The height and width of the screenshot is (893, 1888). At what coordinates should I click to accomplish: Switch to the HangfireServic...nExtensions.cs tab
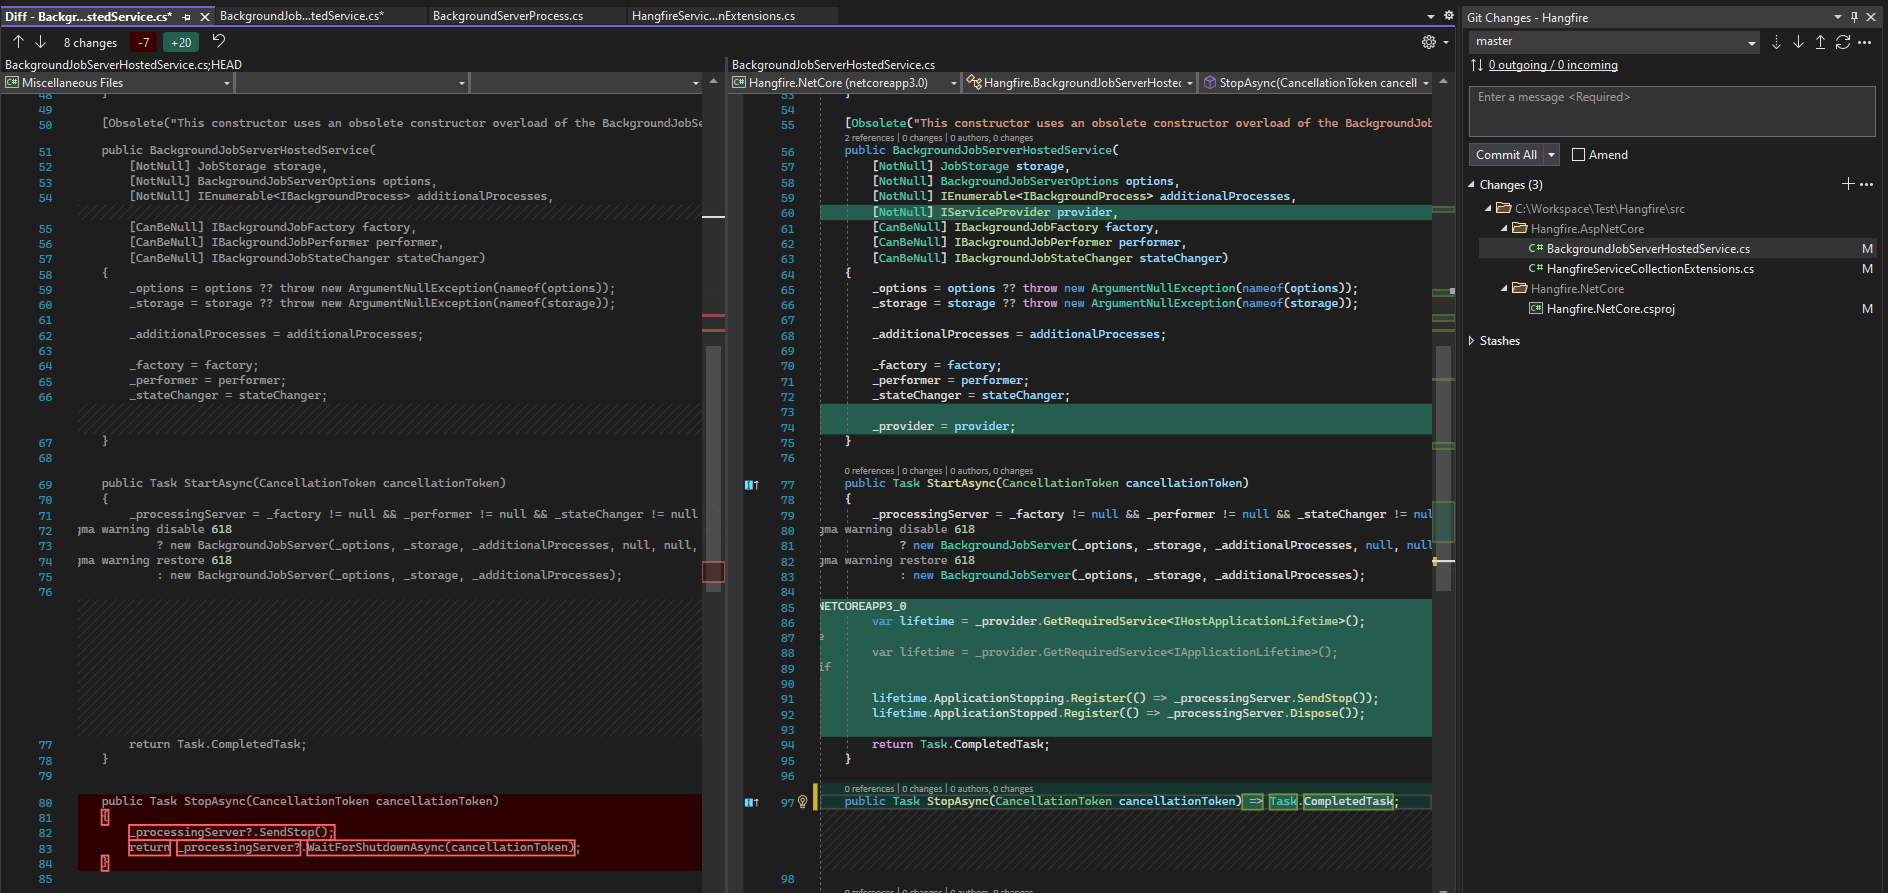click(x=713, y=16)
